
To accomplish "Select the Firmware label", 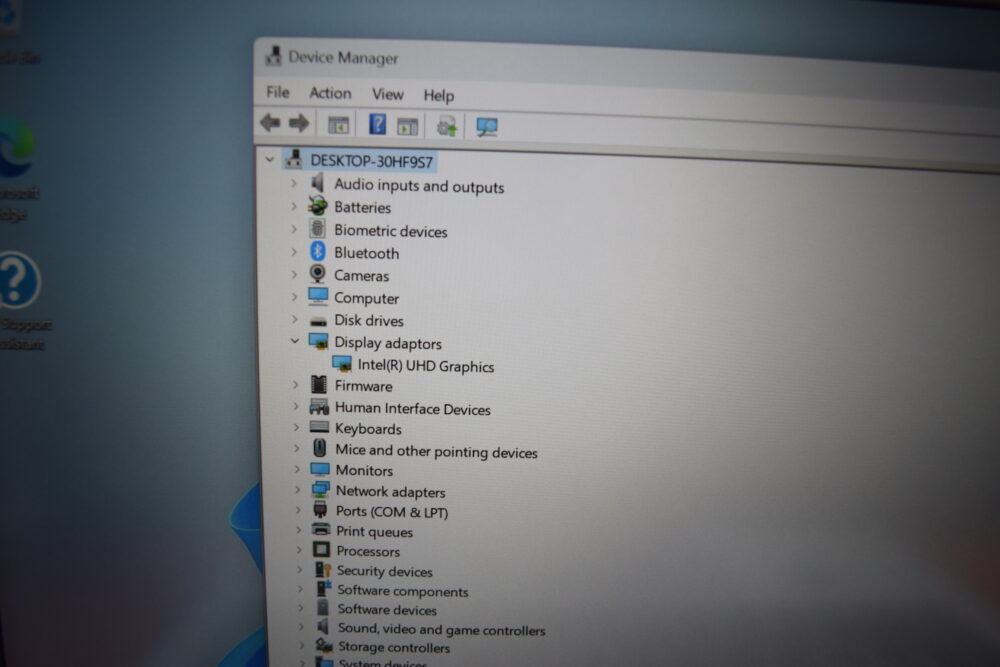I will pyautogui.click(x=364, y=386).
